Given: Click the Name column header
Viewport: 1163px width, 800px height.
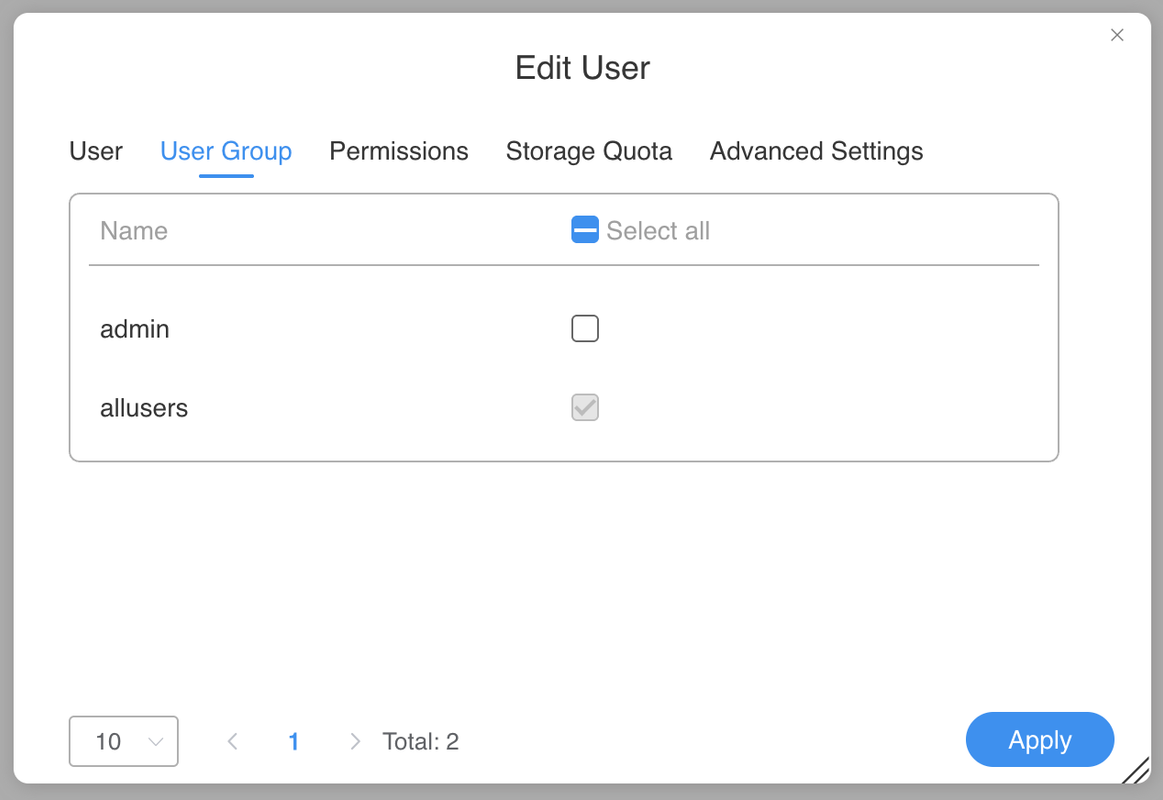Looking at the screenshot, I should coord(134,231).
